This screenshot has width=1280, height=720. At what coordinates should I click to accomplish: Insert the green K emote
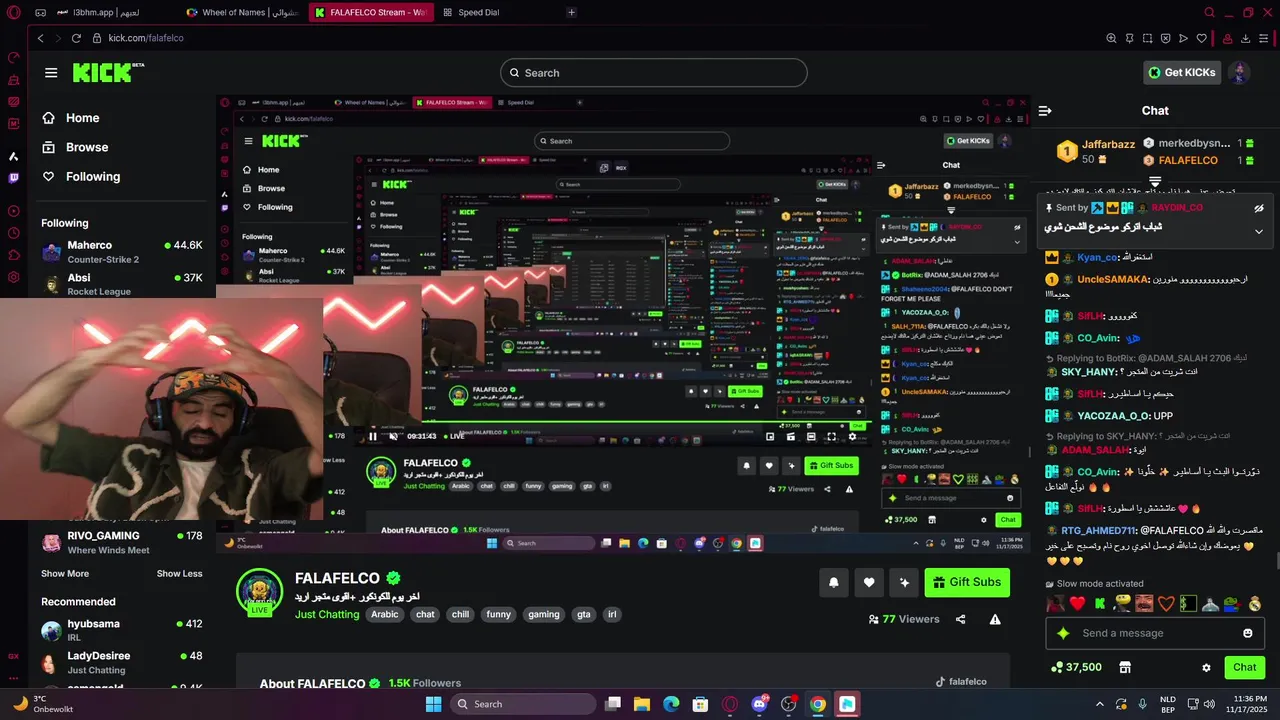[x=1100, y=603]
